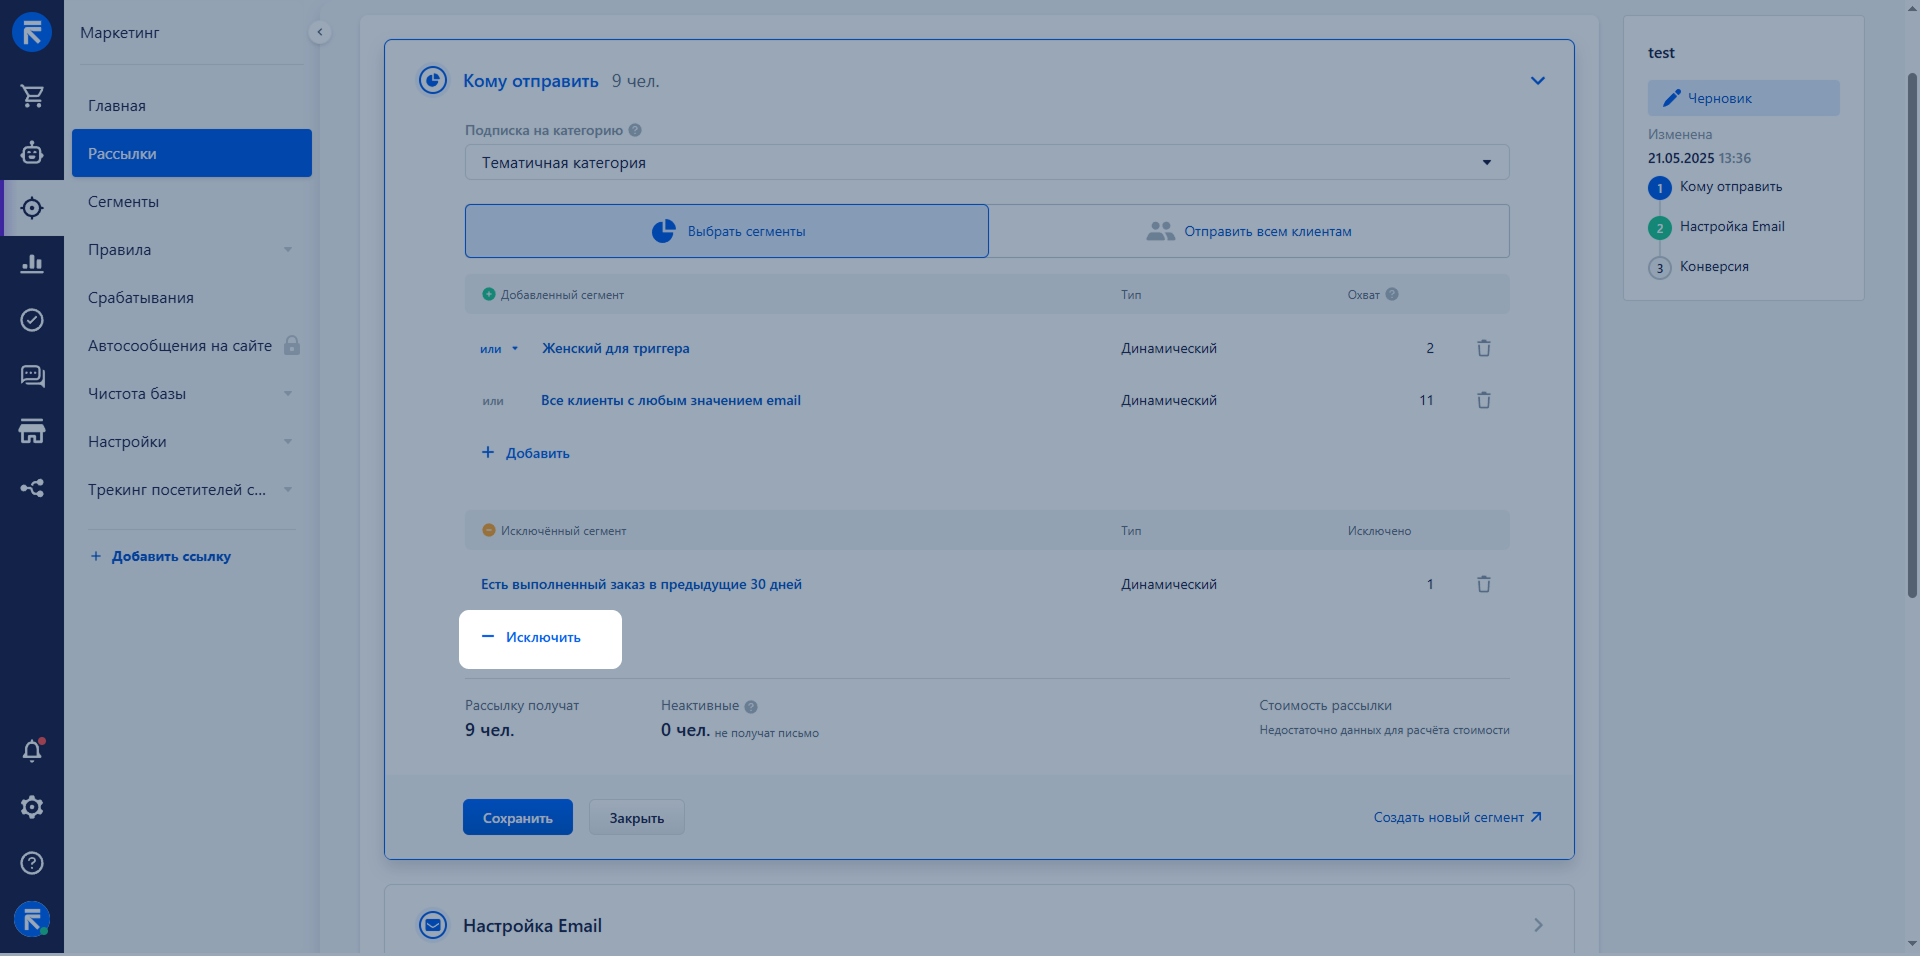Go to 'Сегменты' menu item
The width and height of the screenshot is (1920, 956).
123,202
